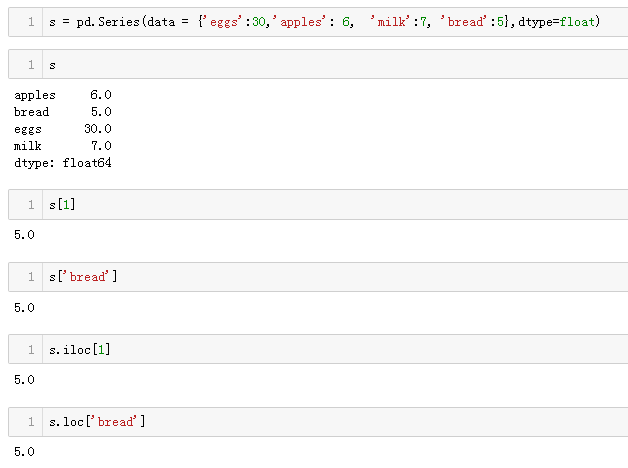Click the 5.0 output below s.loc['bread']
This screenshot has width=628, height=468.
point(24,452)
